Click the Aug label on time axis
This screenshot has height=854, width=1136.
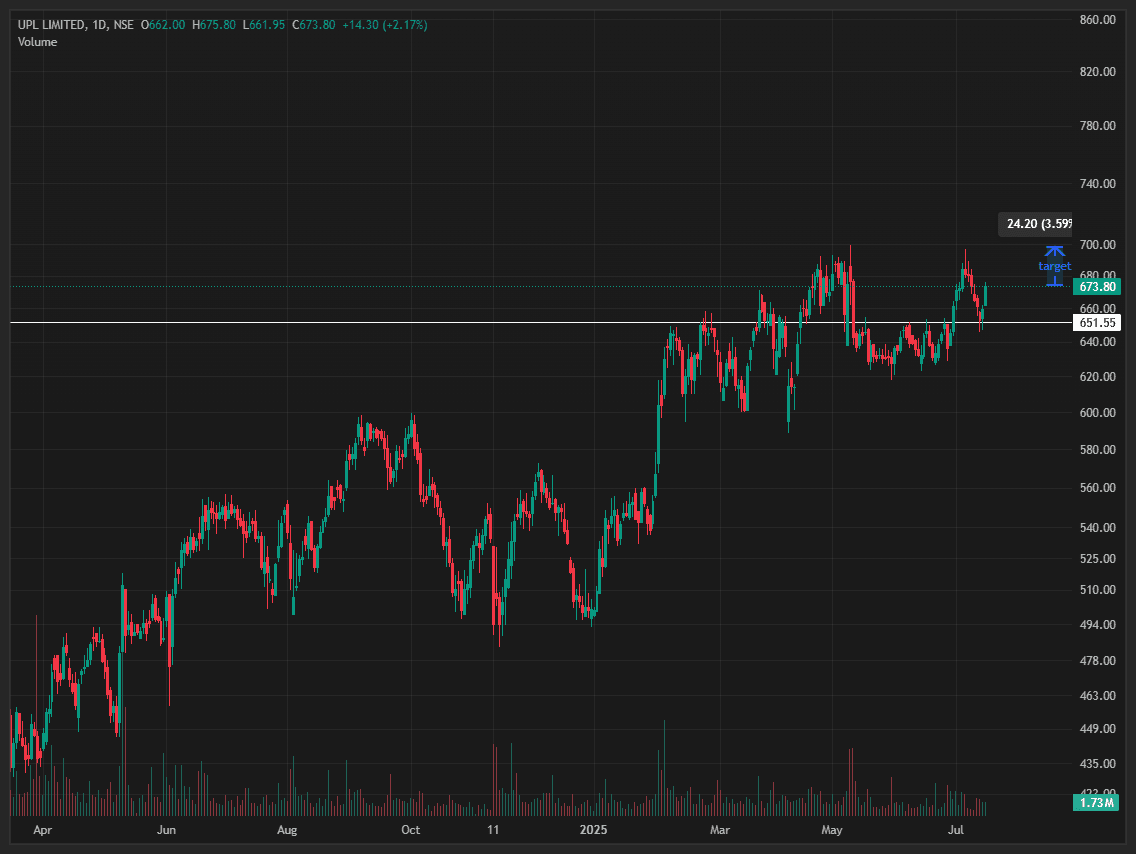click(287, 830)
